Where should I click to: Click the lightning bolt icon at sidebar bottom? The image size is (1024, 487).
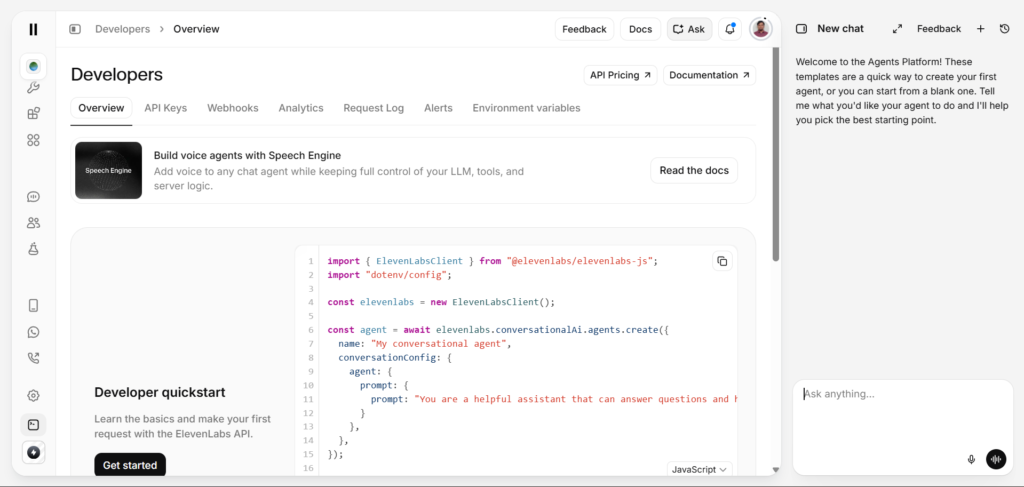point(33,452)
